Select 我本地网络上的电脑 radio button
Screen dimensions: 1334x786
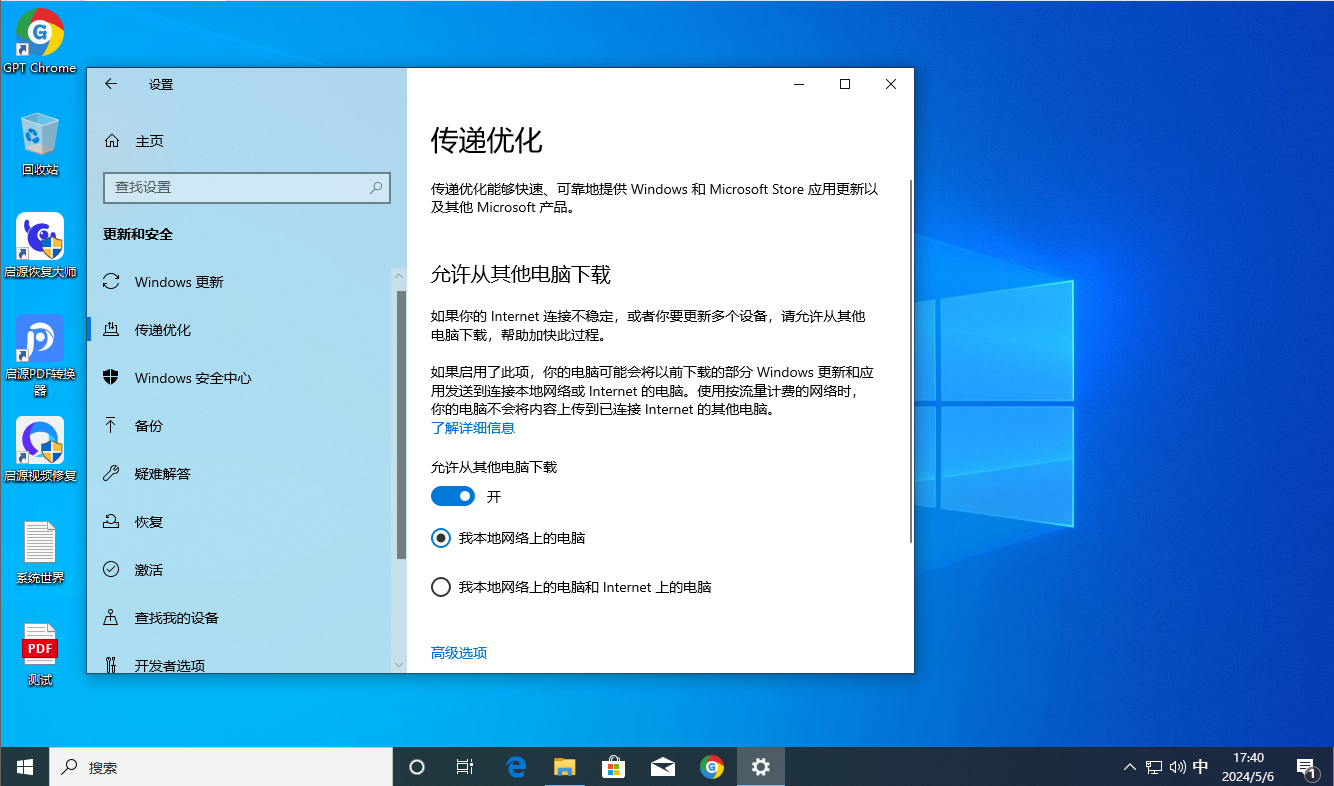(441, 538)
